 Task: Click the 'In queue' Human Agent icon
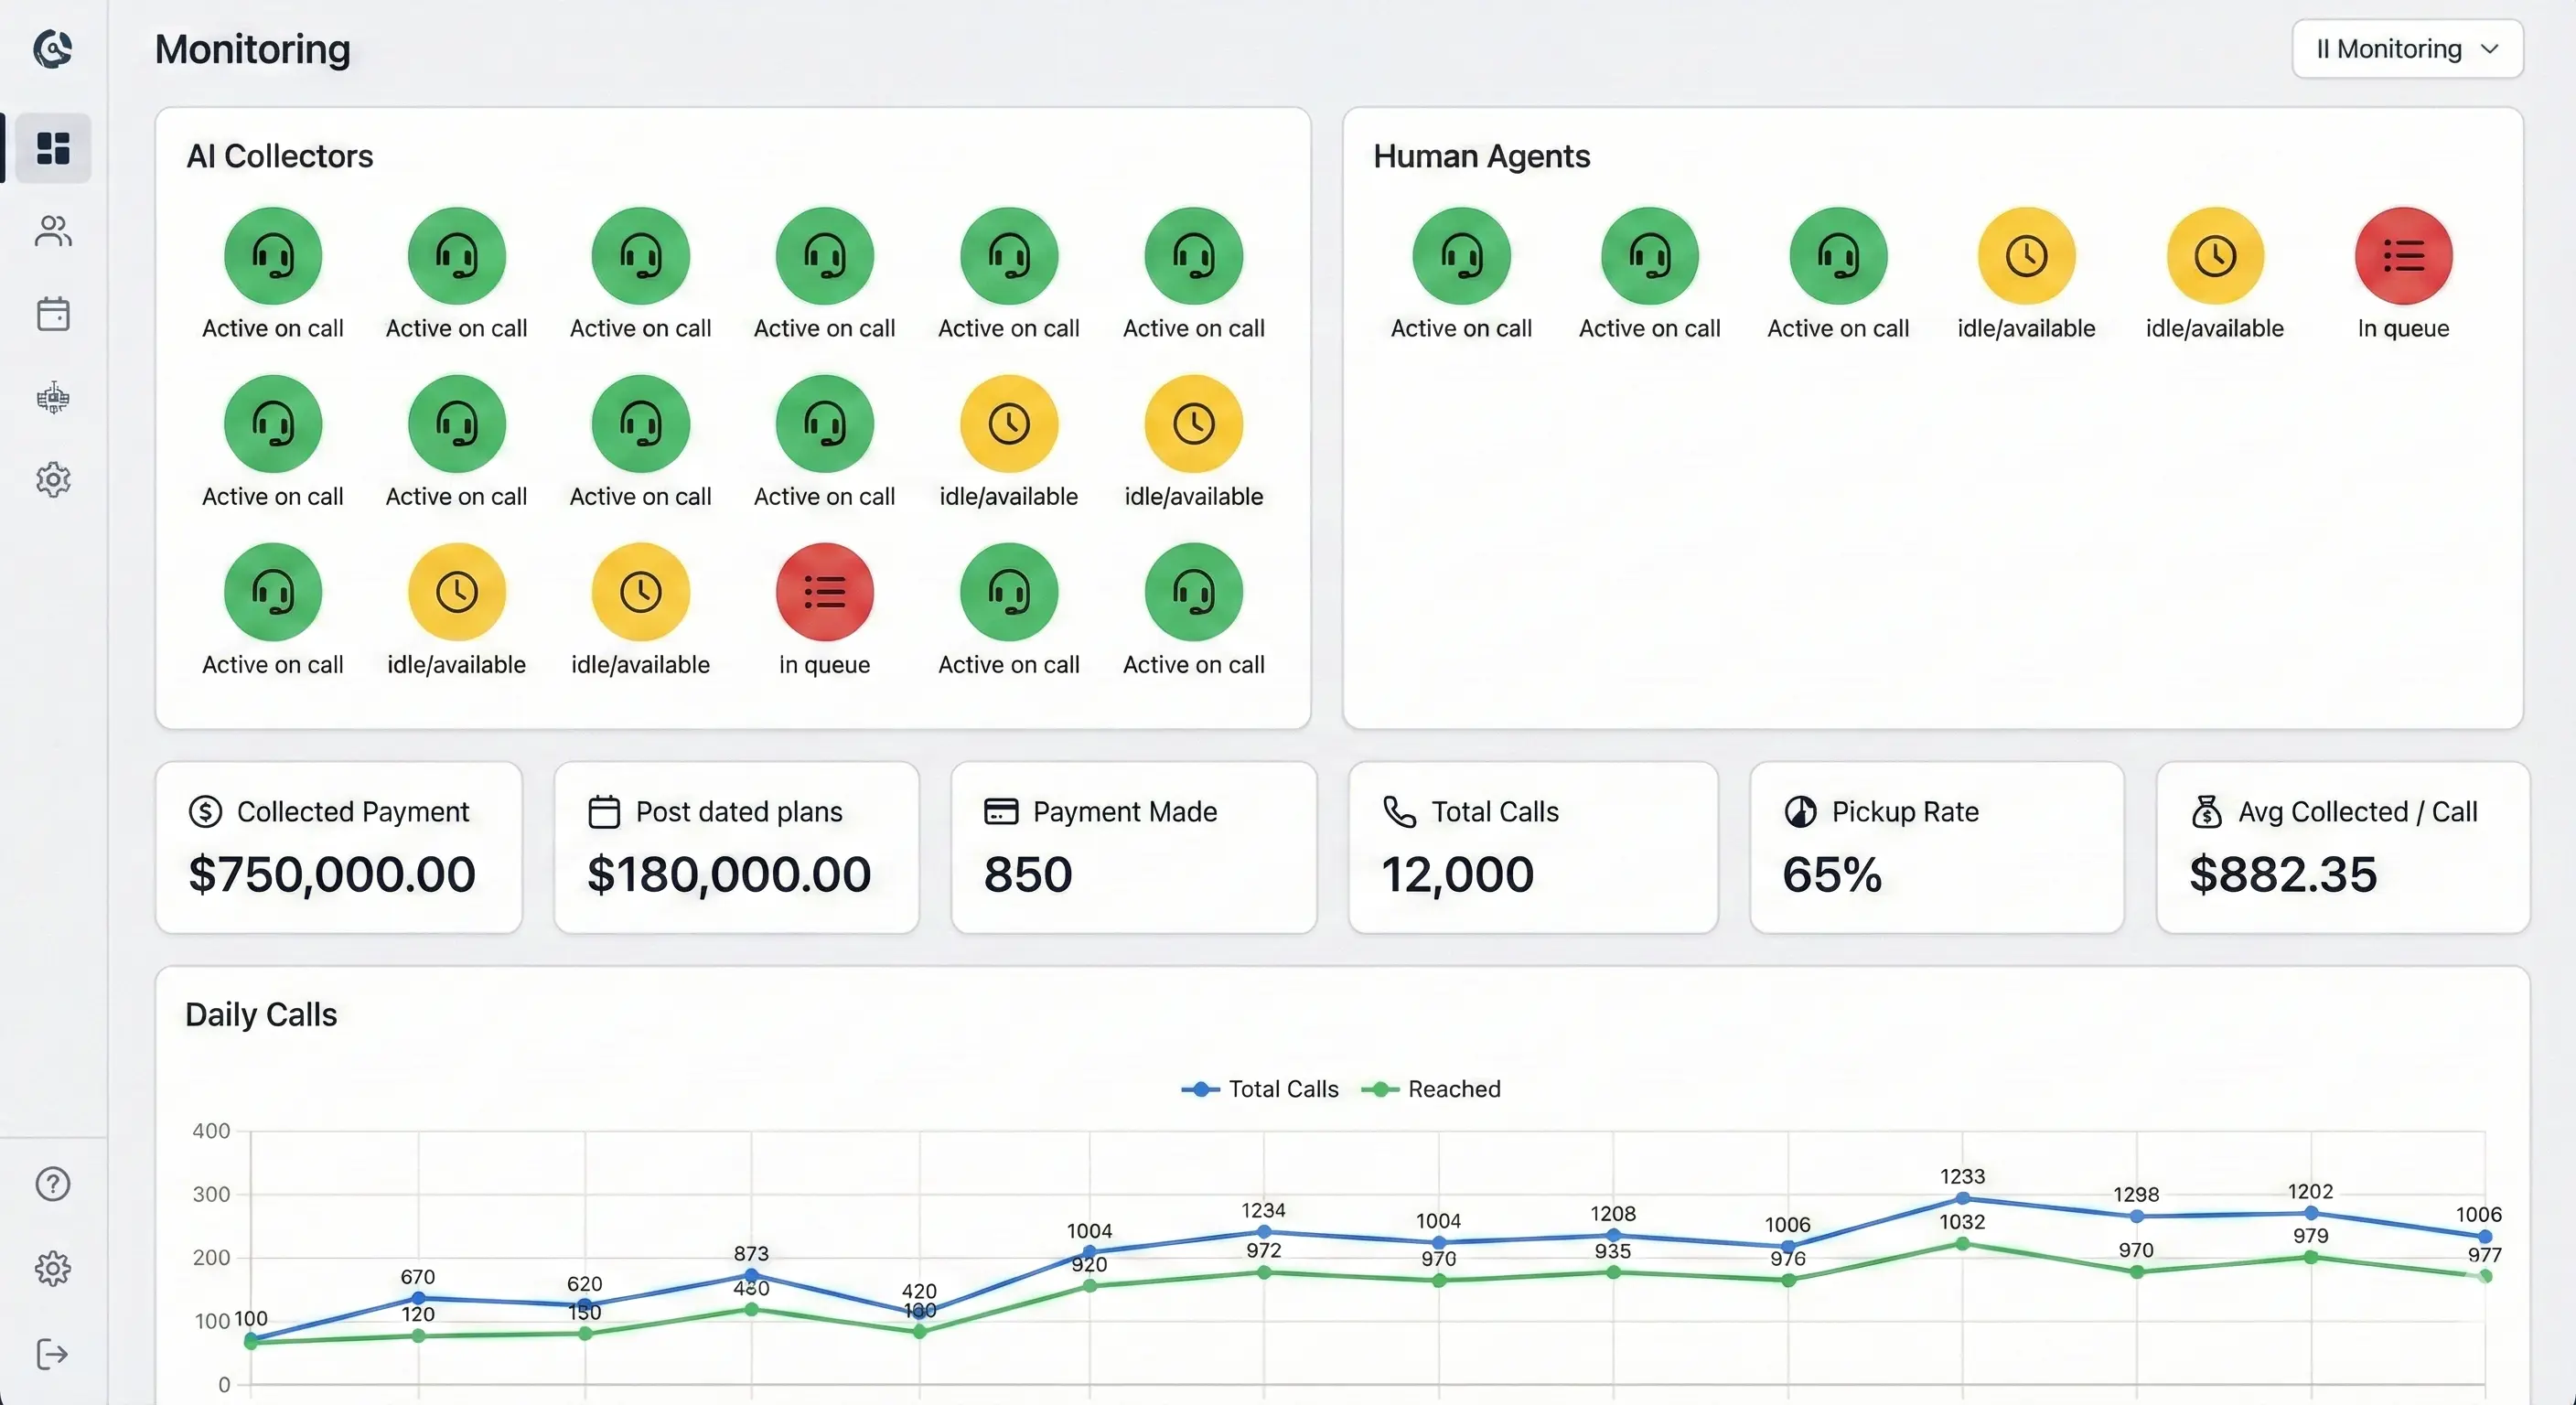tap(2404, 255)
